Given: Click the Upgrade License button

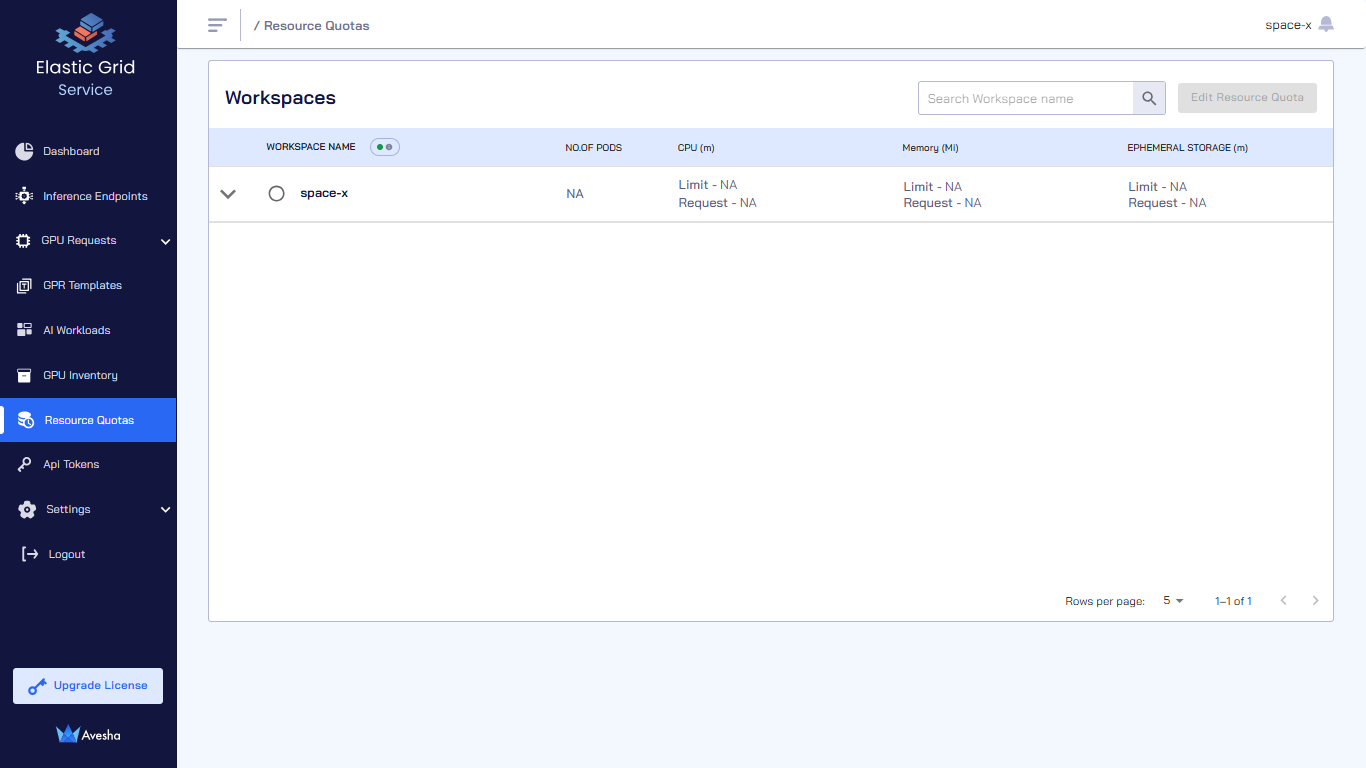Looking at the screenshot, I should coord(88,686).
